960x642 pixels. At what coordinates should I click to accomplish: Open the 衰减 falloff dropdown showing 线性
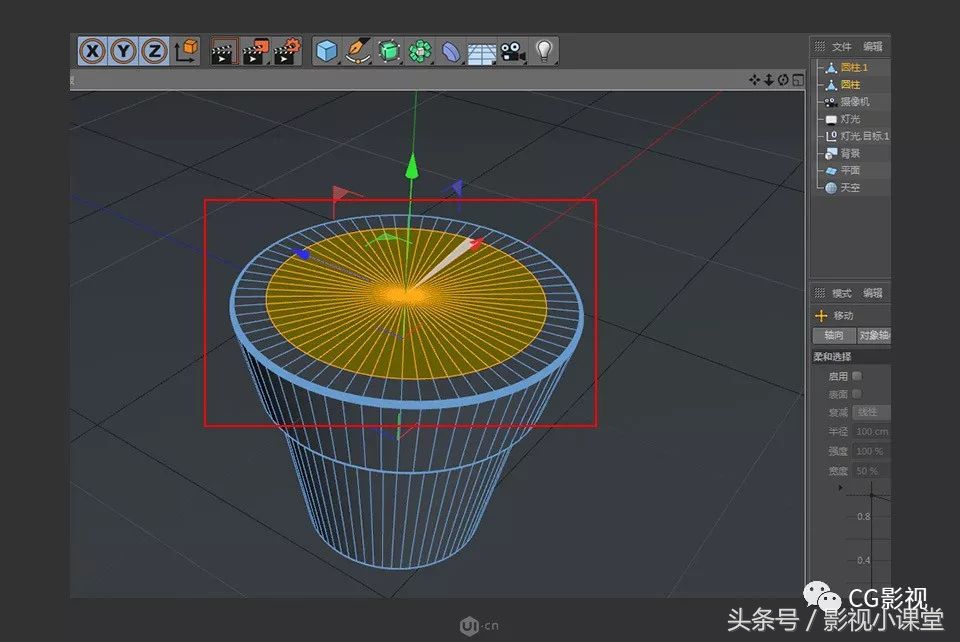(869, 411)
